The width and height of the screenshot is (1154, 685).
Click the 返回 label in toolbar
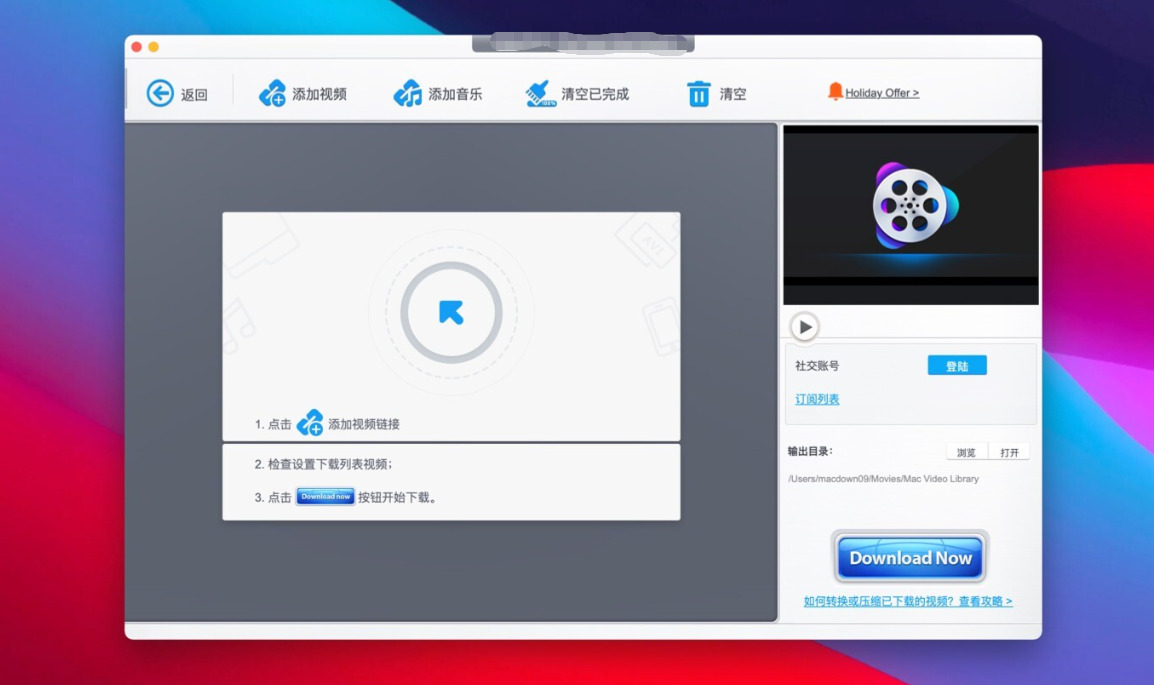point(194,94)
